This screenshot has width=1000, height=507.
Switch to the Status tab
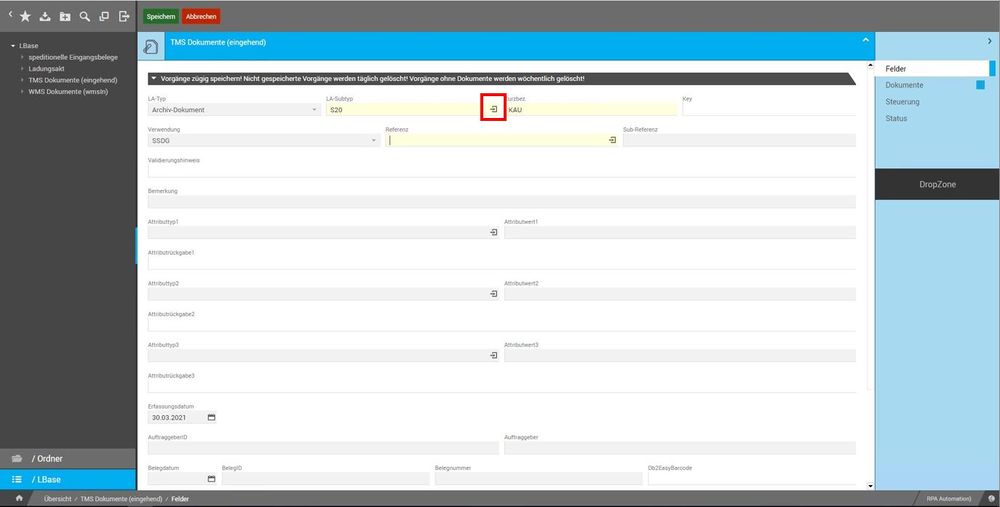896,118
